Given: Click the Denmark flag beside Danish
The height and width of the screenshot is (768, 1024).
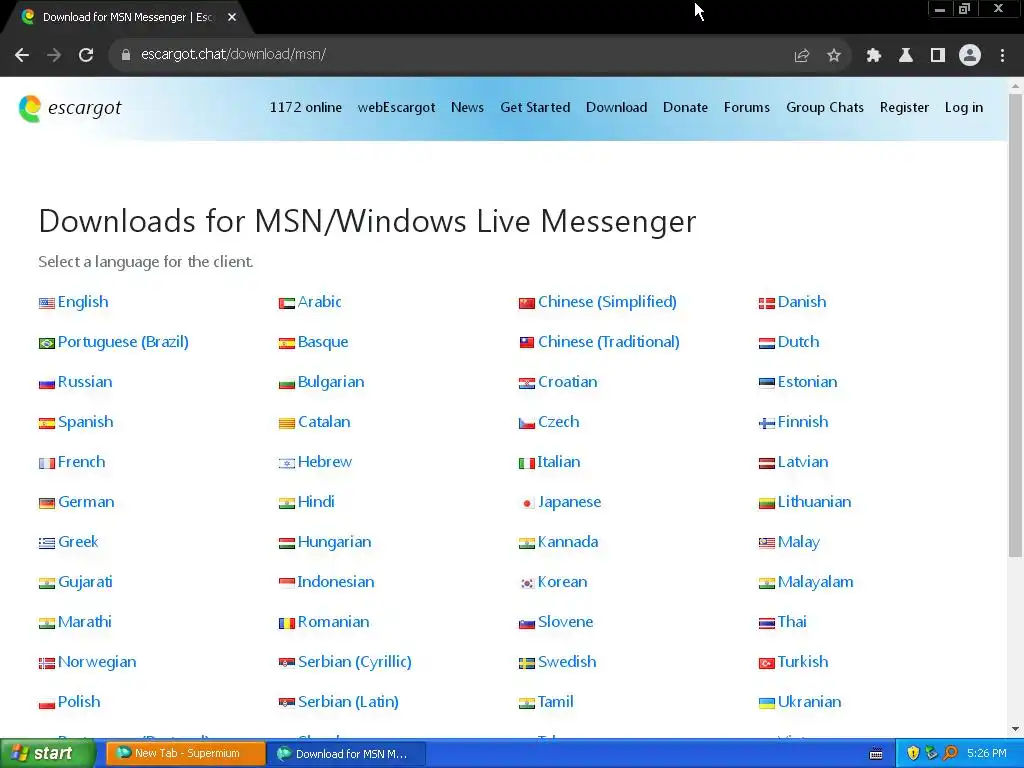Looking at the screenshot, I should tap(767, 304).
